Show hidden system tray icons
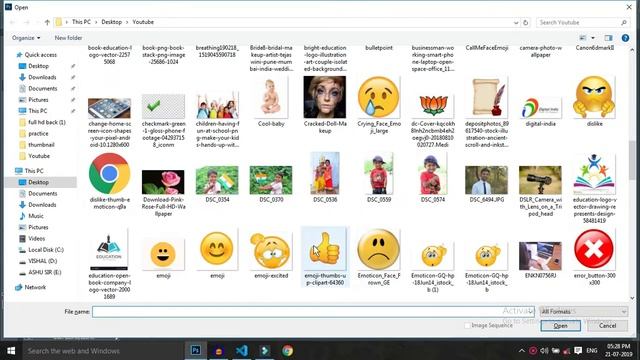Image resolution: width=640 pixels, height=360 pixels. pos(522,351)
